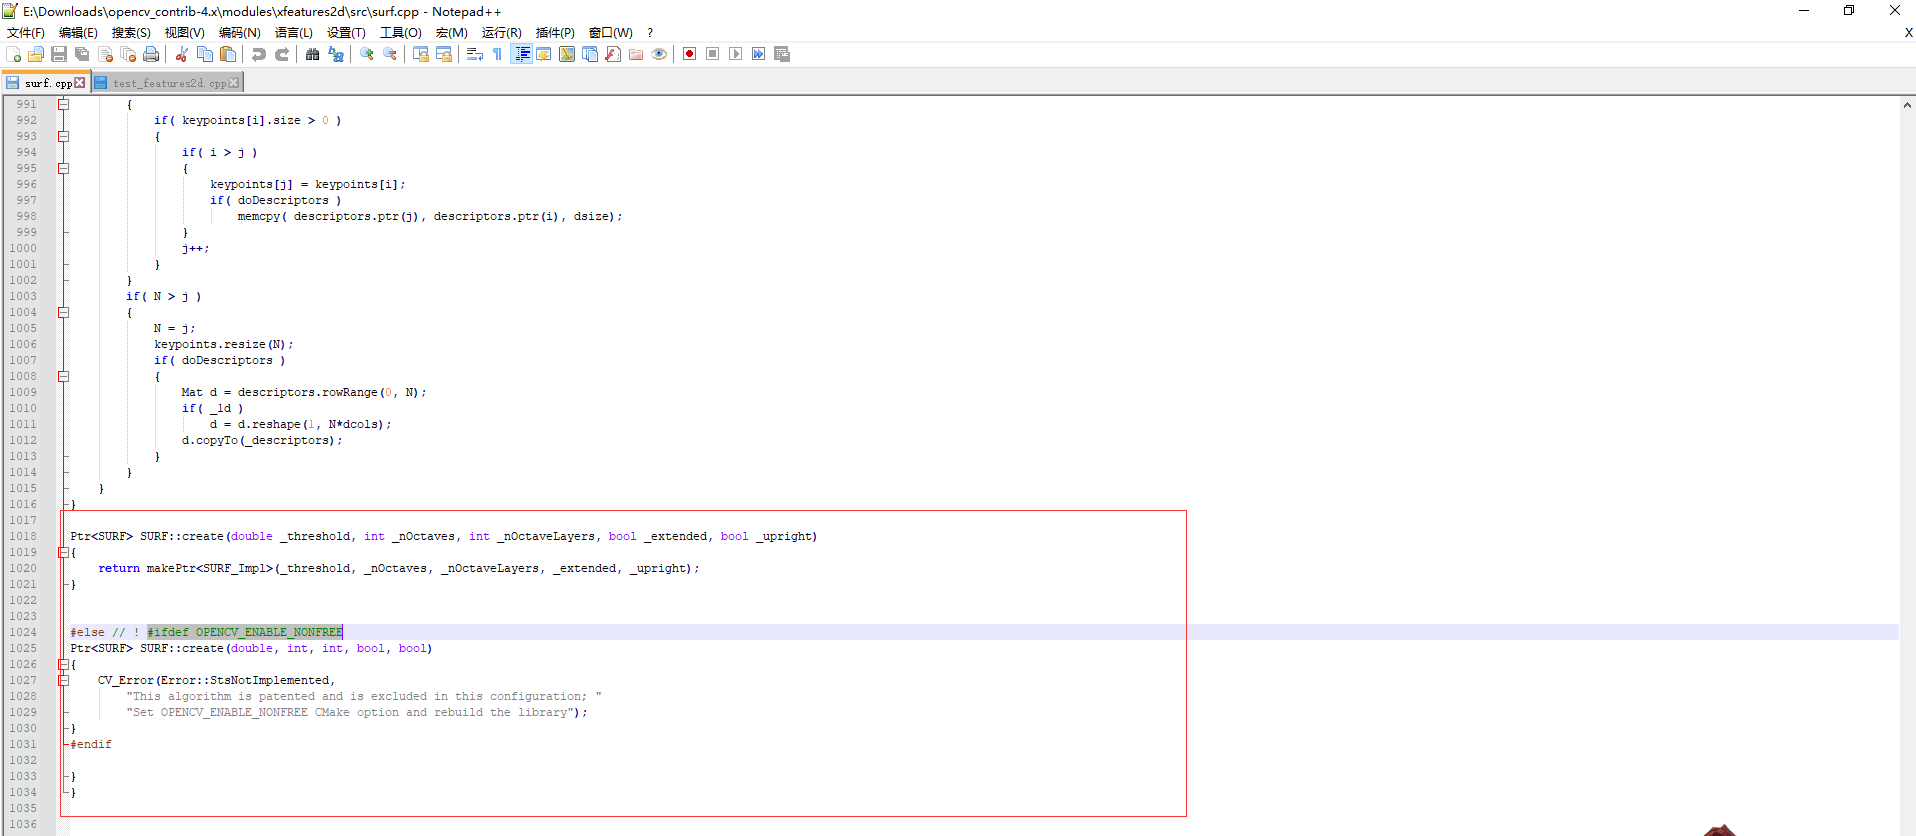Viewport: 1916px width, 836px height.
Task: Save the recorded macro icon
Action: (782, 54)
